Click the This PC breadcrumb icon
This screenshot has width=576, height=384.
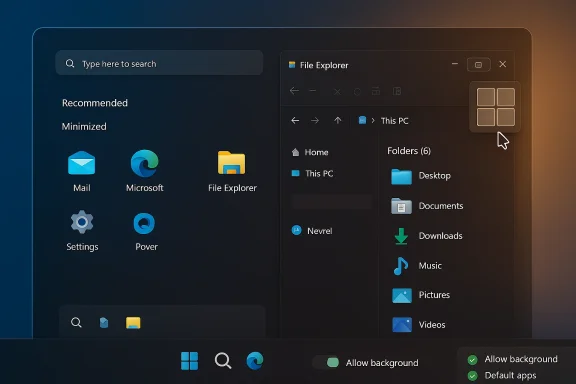coord(362,120)
